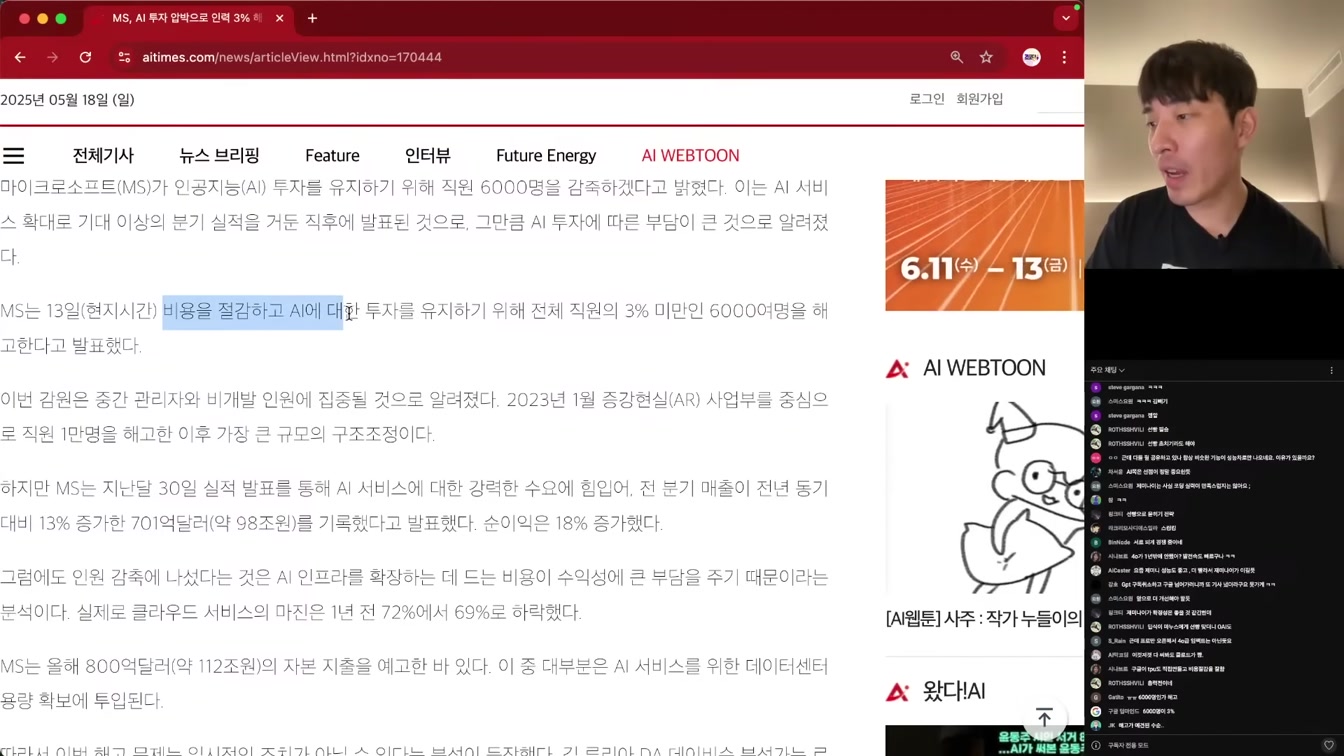Click the address bar URL field
1344x756 pixels.
pyautogui.click(x=540, y=57)
